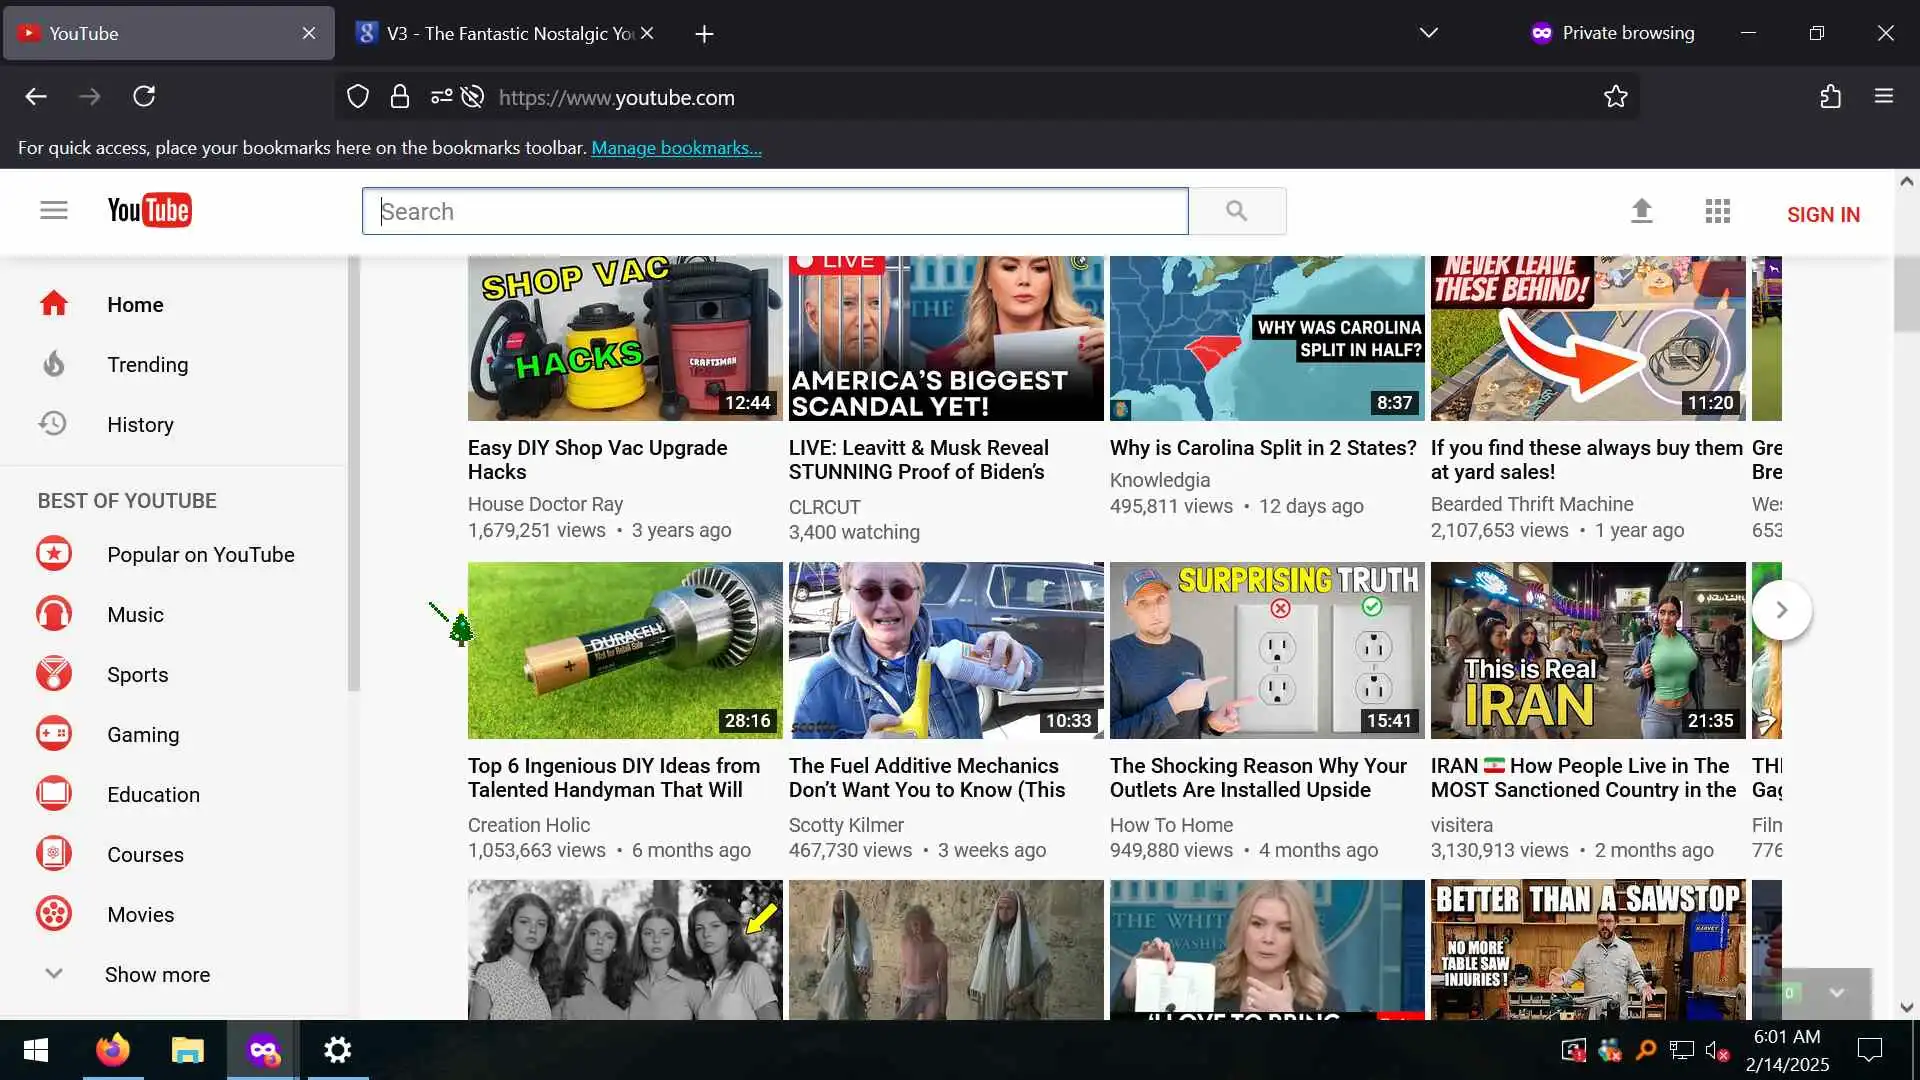Open Firefox application hamburger menu

(1883, 97)
